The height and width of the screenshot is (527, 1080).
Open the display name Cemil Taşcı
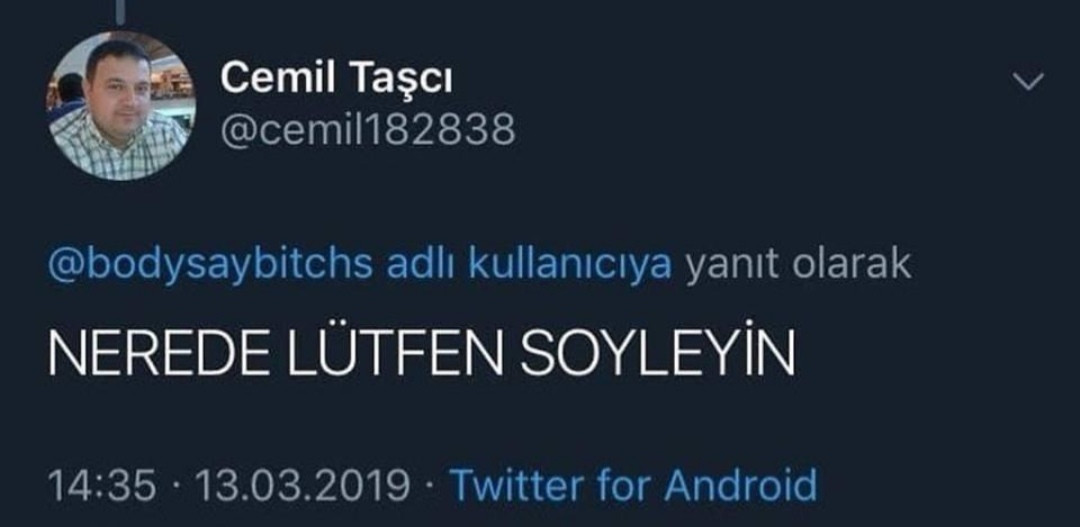click(x=335, y=79)
